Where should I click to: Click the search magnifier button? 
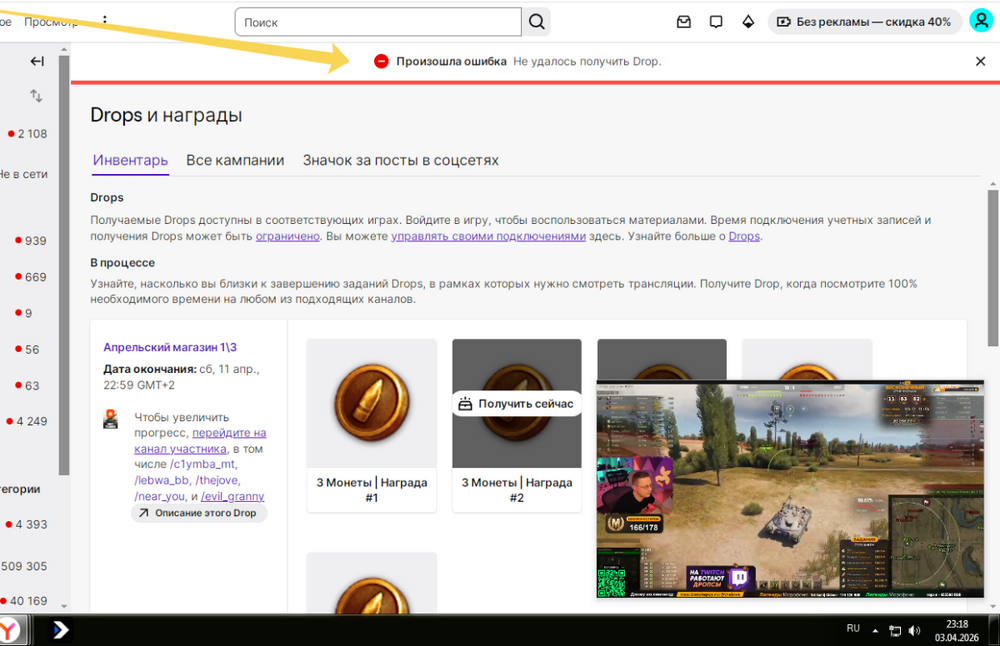(x=536, y=22)
